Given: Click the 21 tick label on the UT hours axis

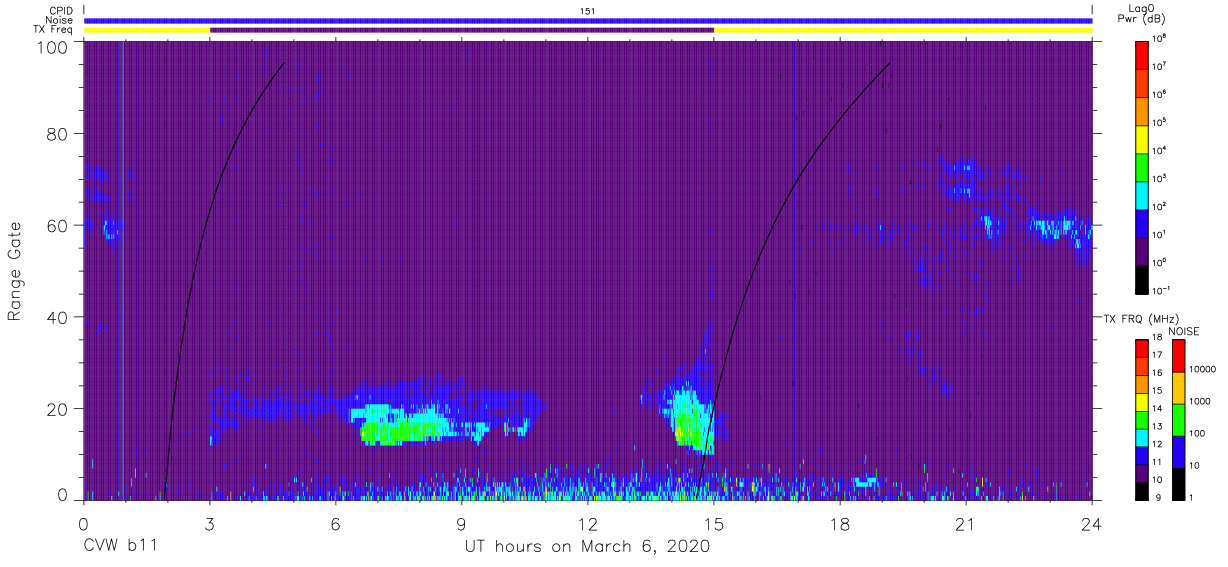Looking at the screenshot, I should click(966, 523).
